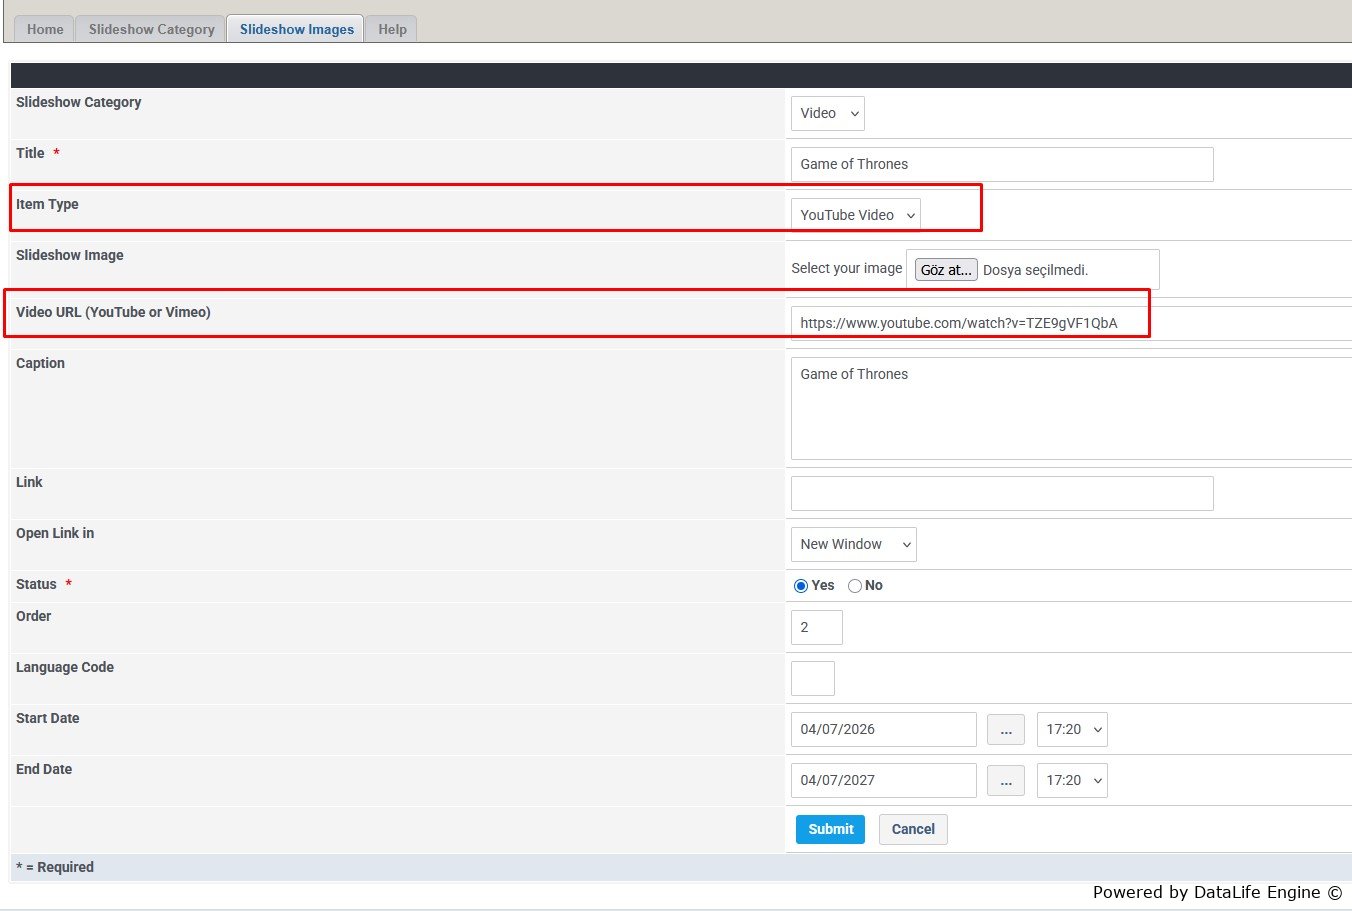Select the Yes status radio button
This screenshot has width=1352, height=911.
point(801,586)
